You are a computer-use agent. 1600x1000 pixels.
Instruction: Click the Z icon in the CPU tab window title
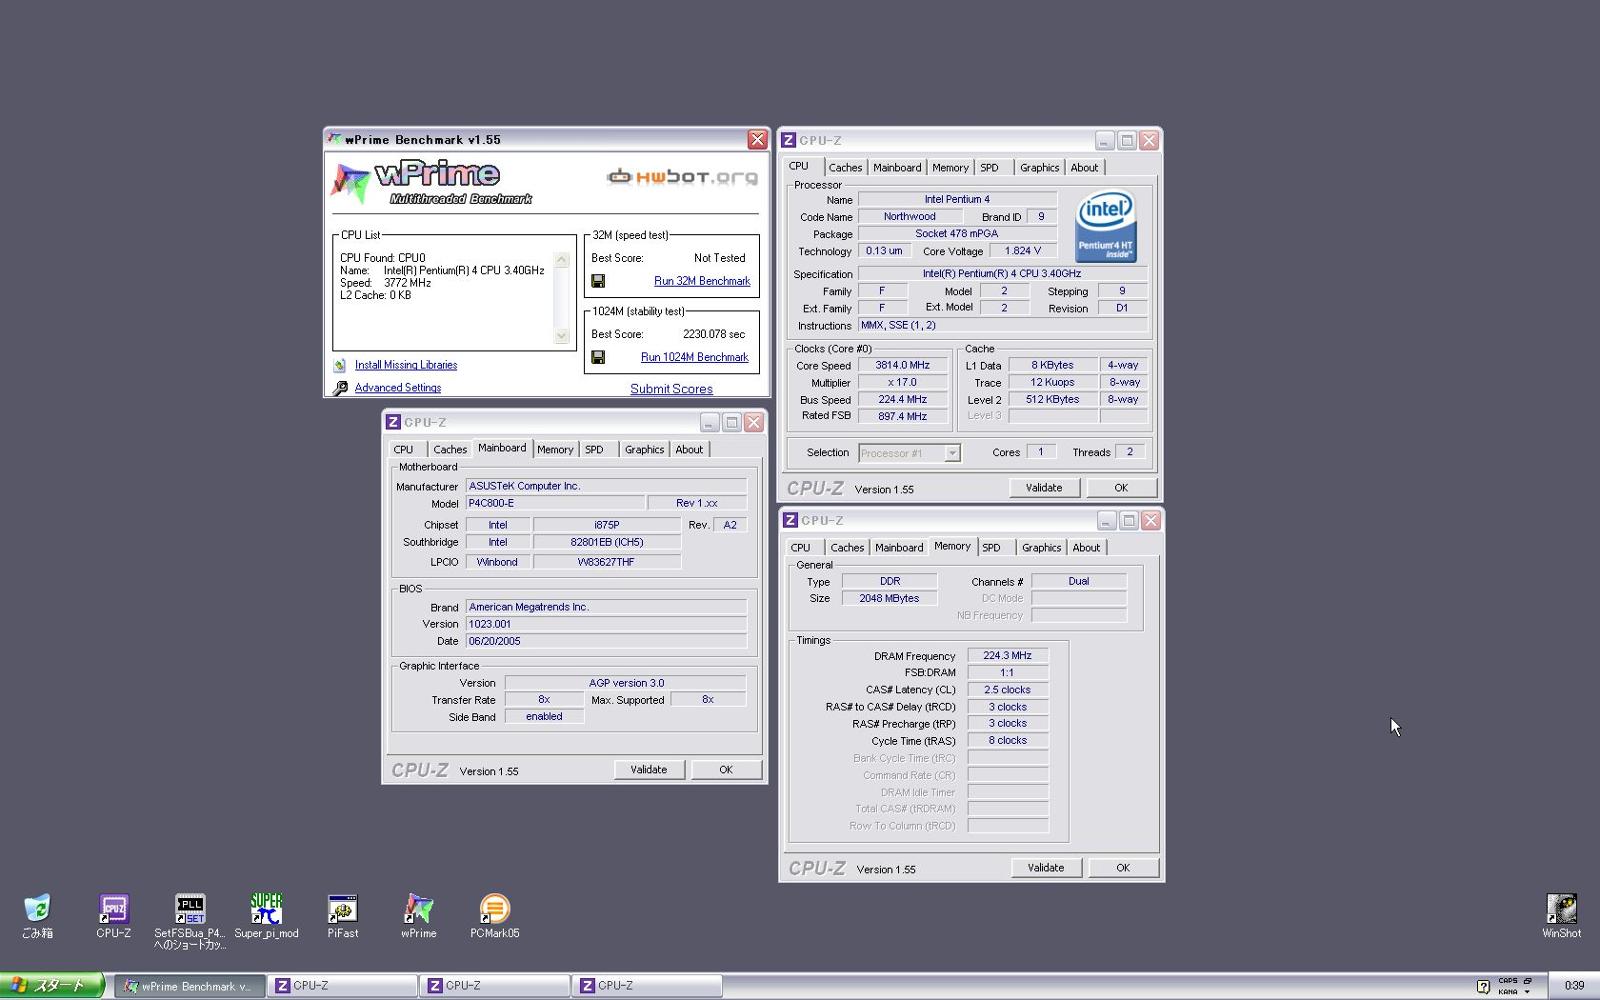(x=789, y=141)
